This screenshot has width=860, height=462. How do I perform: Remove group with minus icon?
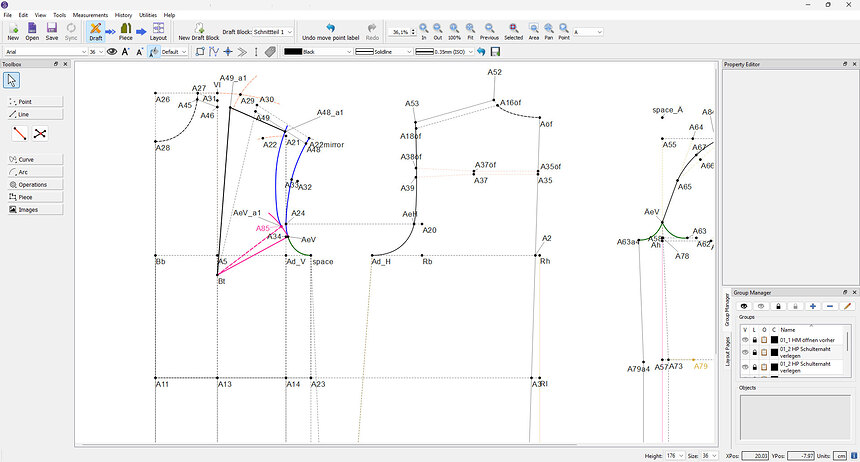coord(830,306)
